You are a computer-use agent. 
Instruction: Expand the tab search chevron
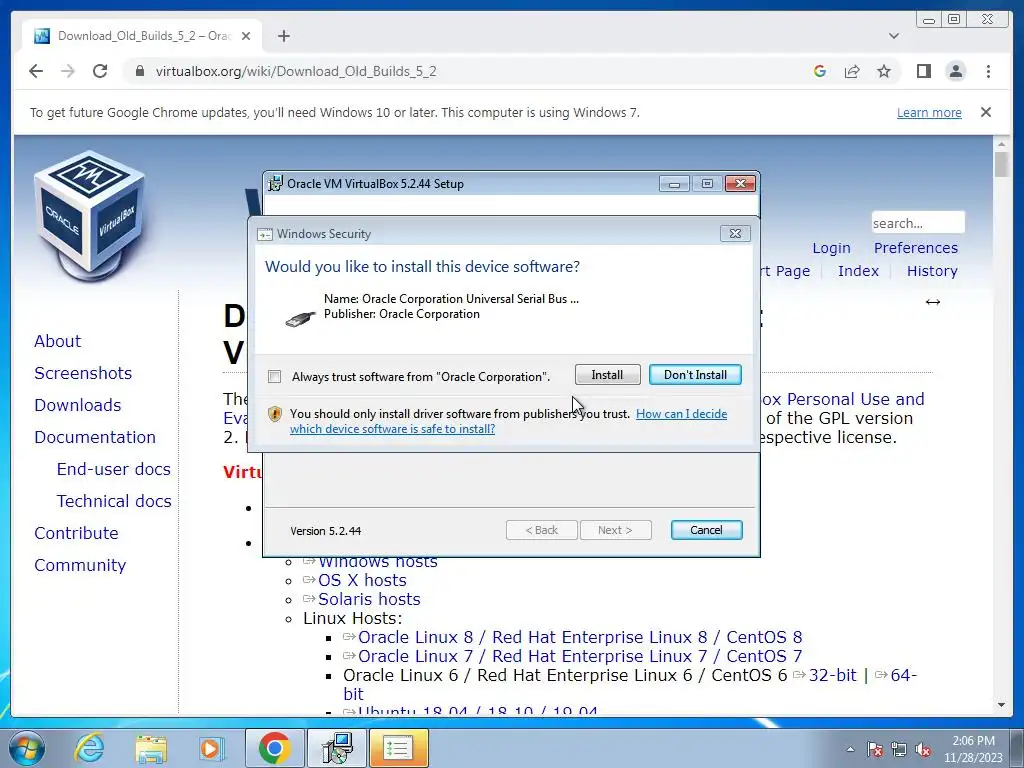pos(894,36)
